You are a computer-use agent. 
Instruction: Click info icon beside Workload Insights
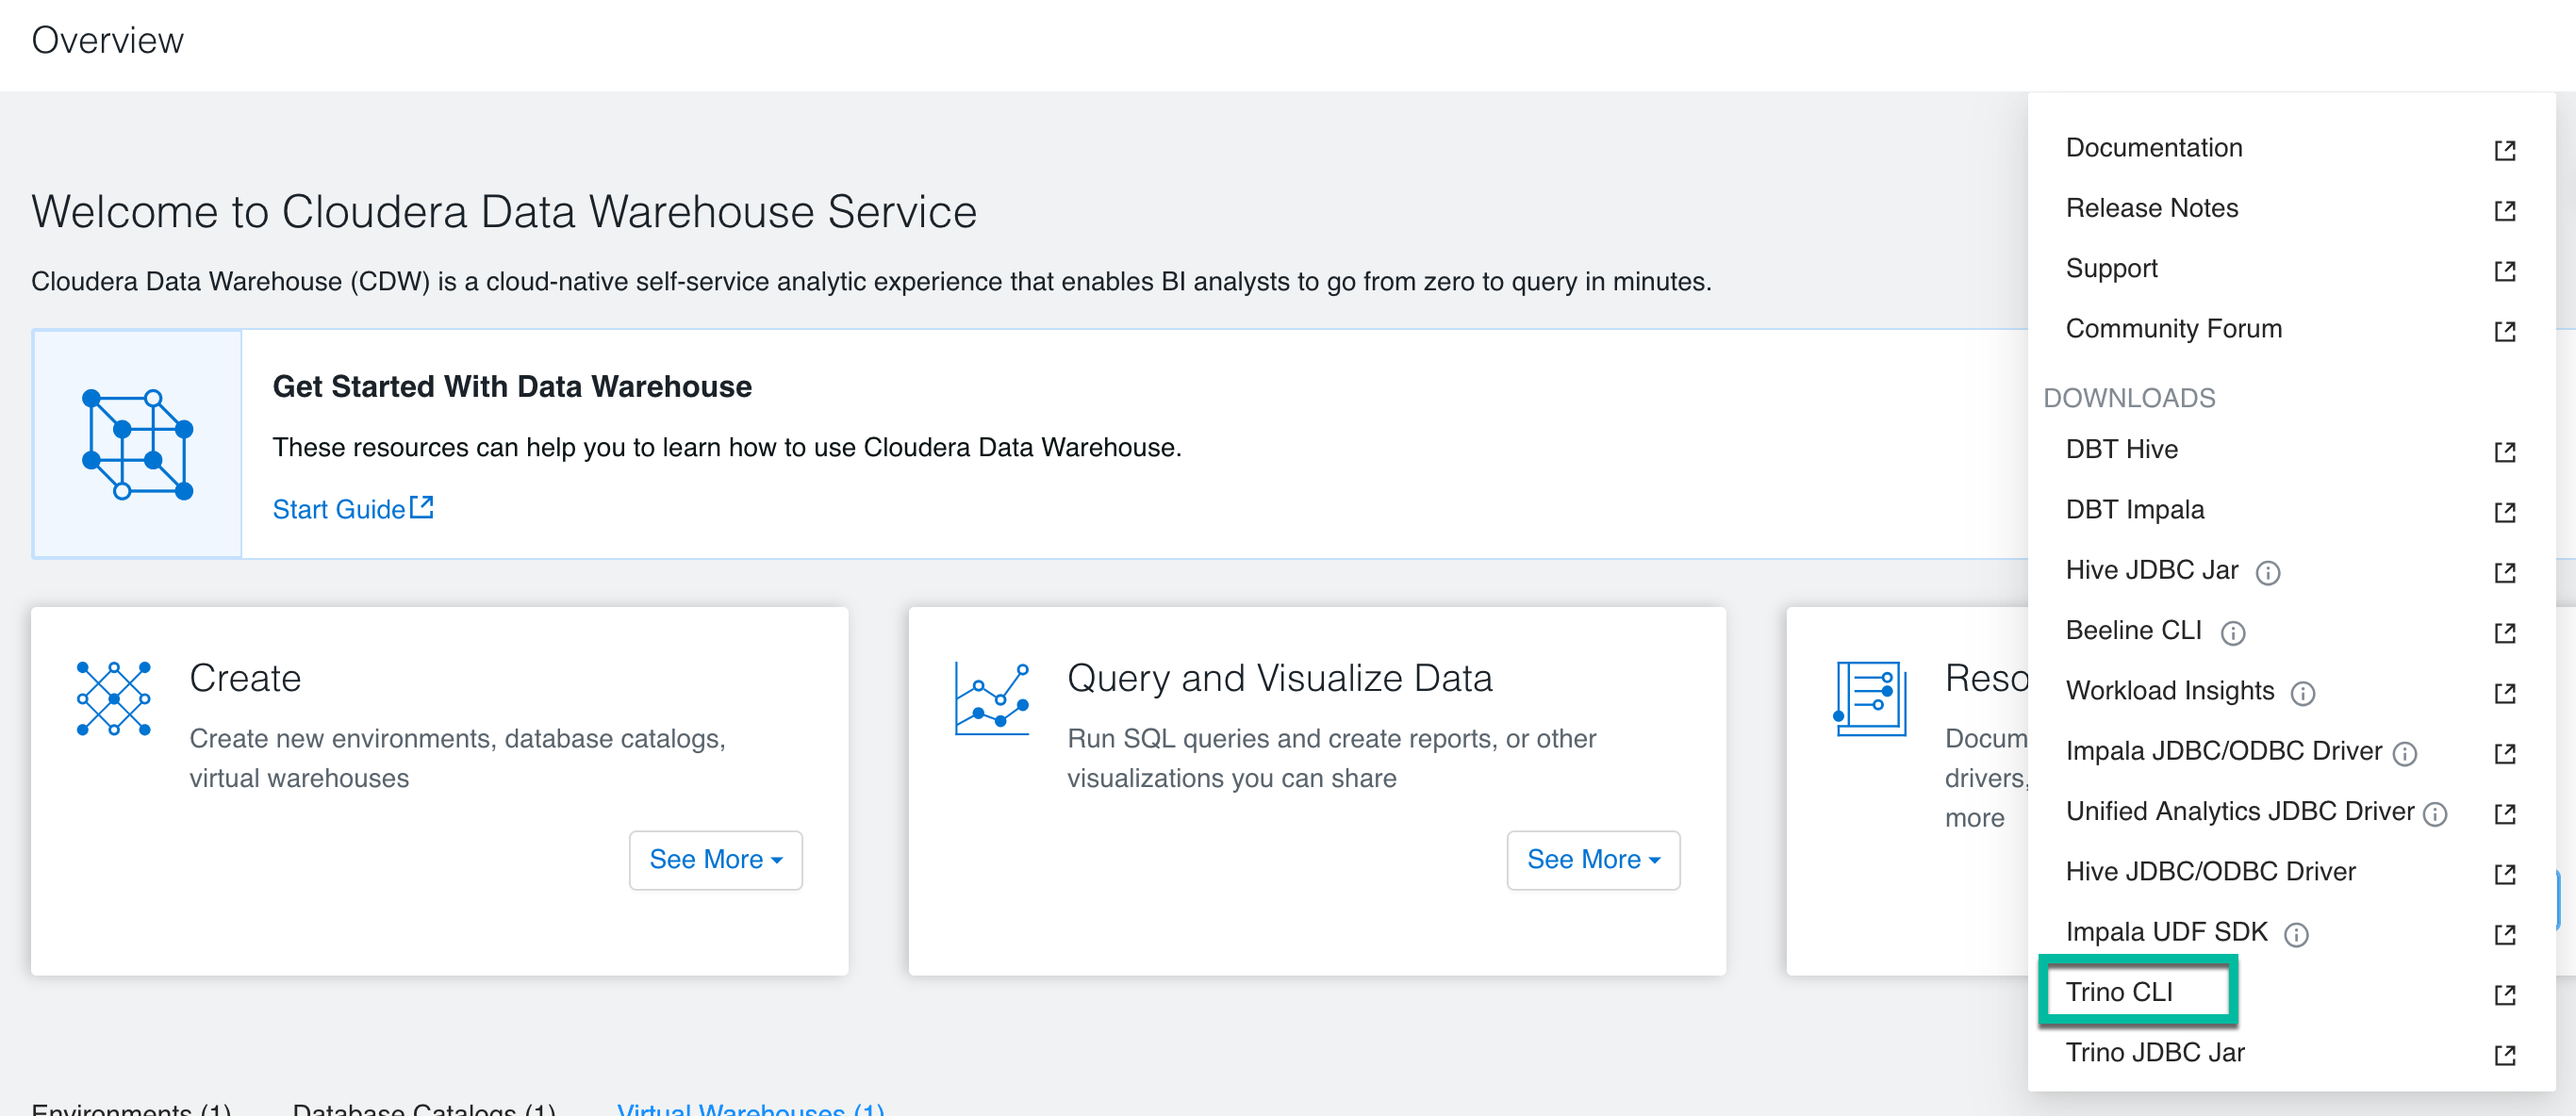click(x=2302, y=693)
